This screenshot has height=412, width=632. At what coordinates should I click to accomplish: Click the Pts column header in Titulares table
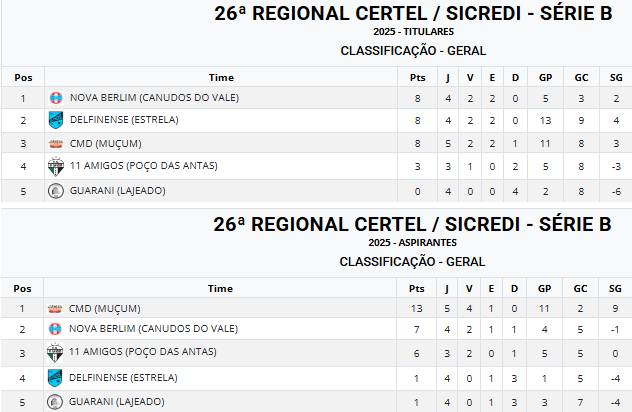[417, 77]
